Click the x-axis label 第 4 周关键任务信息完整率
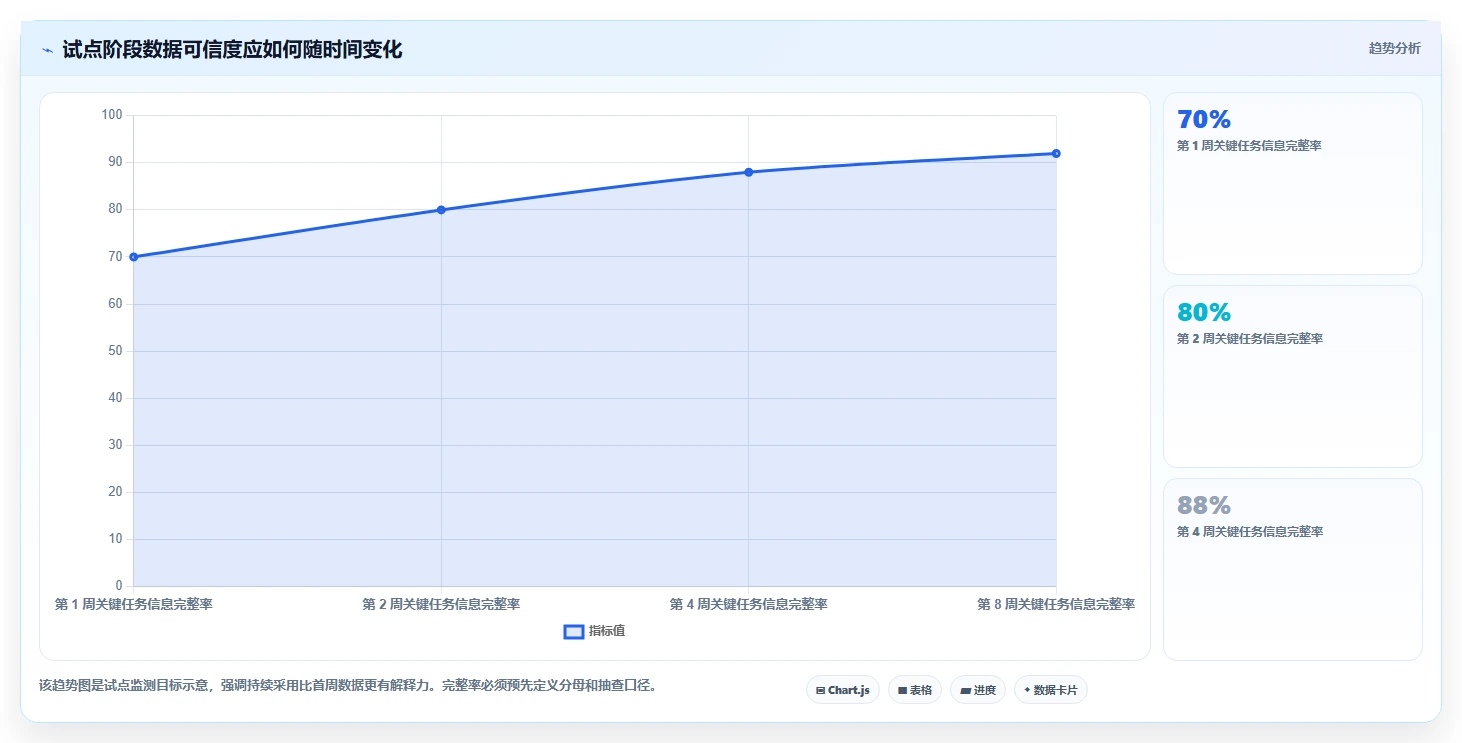 (x=748, y=604)
